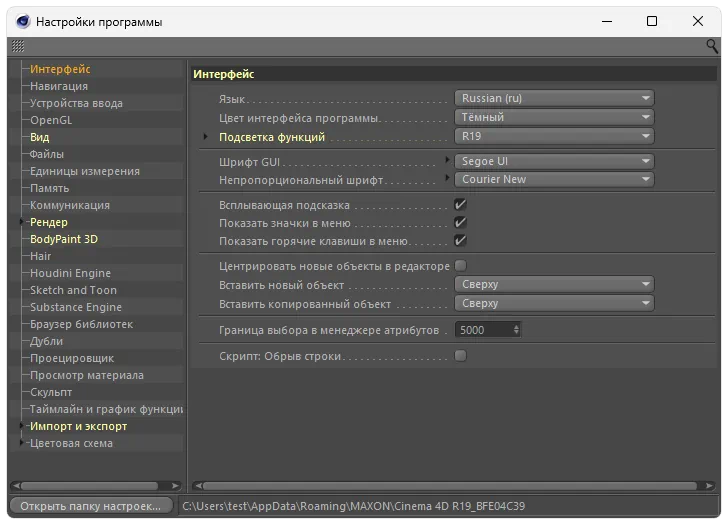Click the Cinema 4D logo in title bar
The height and width of the screenshot is (525, 726).
22,21
